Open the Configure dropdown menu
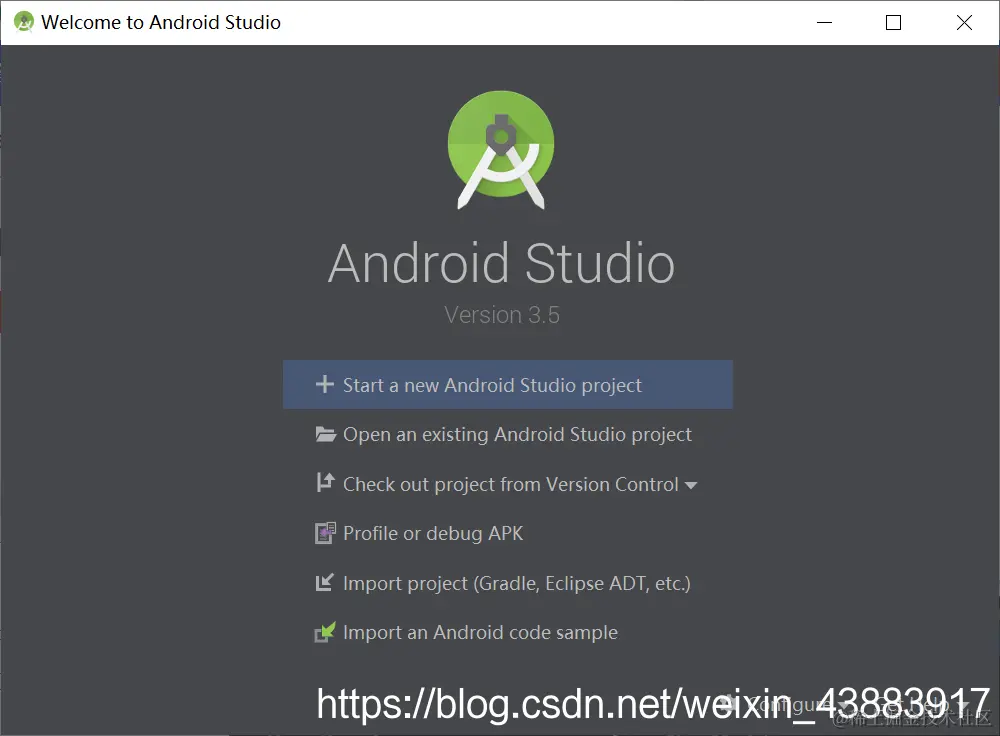The width and height of the screenshot is (1000, 736). (786, 705)
